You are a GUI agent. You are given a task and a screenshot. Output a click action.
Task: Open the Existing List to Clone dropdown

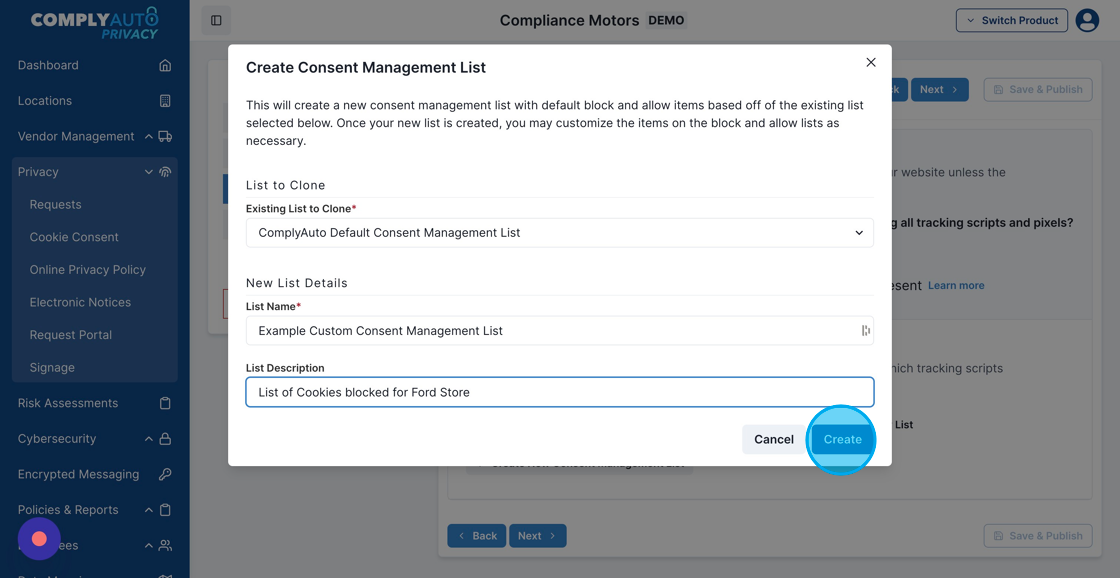[559, 233]
